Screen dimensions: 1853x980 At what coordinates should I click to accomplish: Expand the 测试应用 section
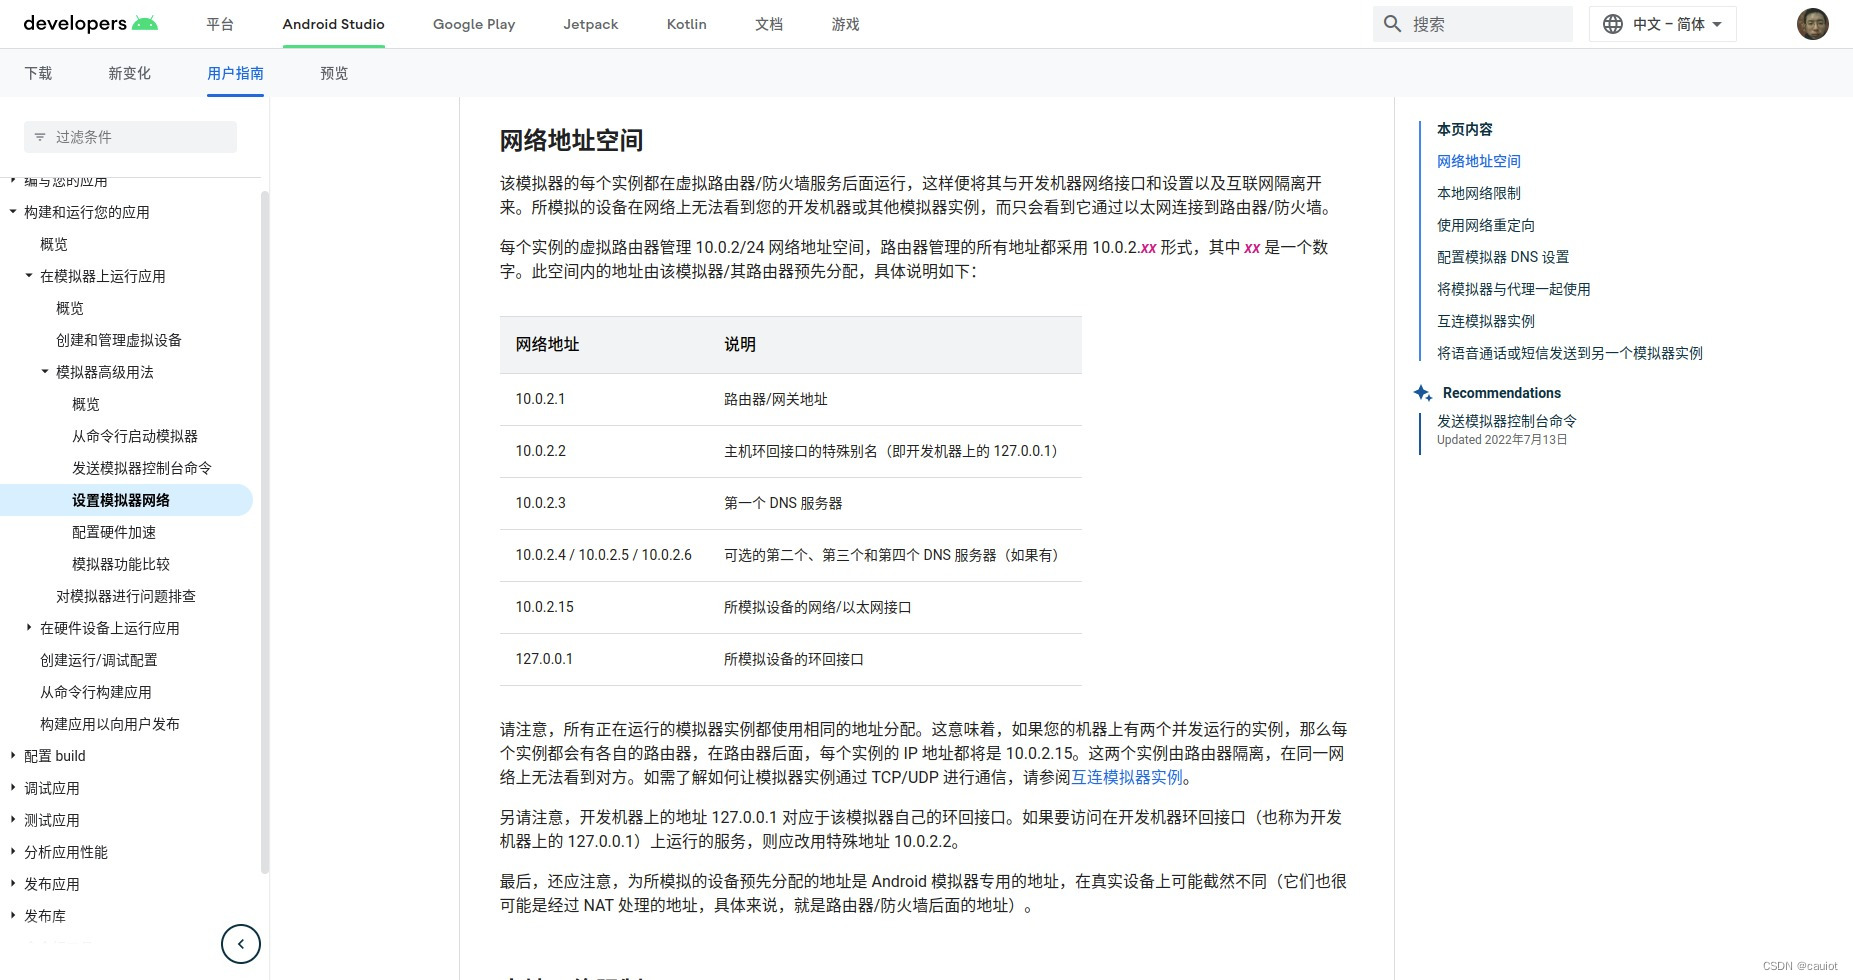point(13,820)
